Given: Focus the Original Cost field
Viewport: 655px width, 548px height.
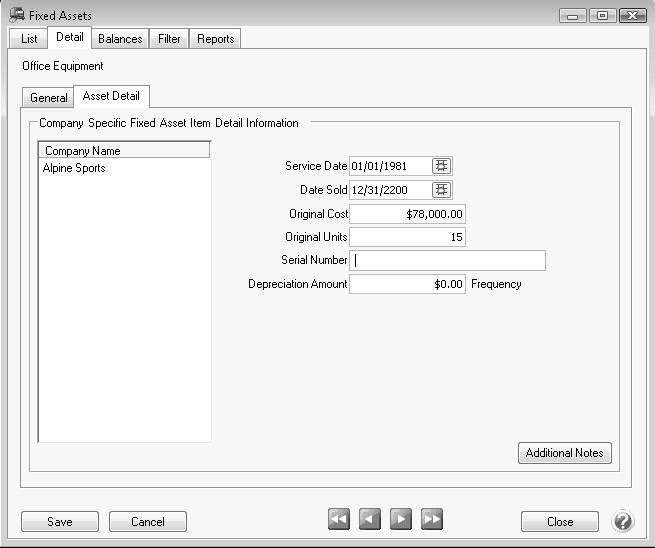Looking at the screenshot, I should click(x=407, y=214).
